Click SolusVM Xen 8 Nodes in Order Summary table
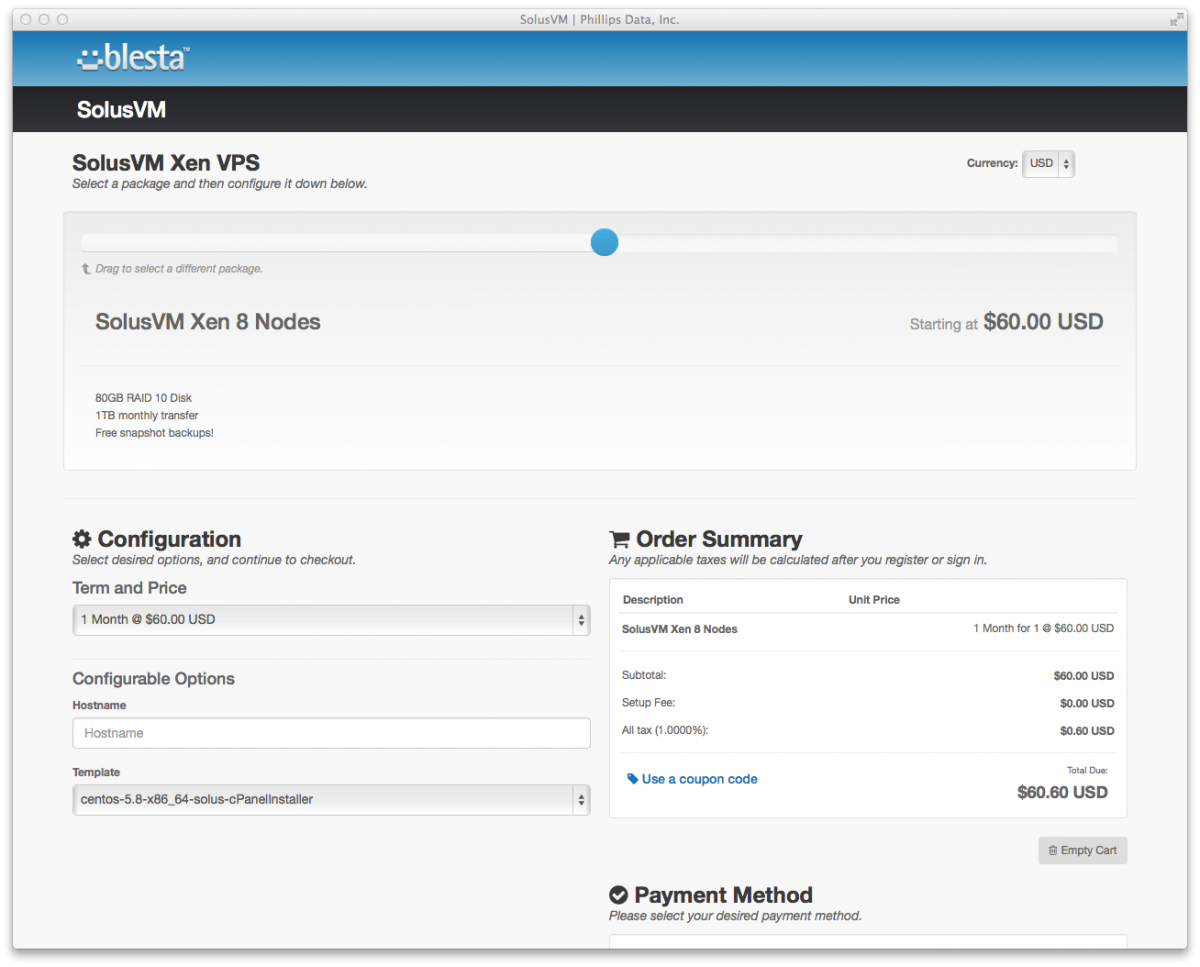The height and width of the screenshot is (967, 1200). point(680,629)
